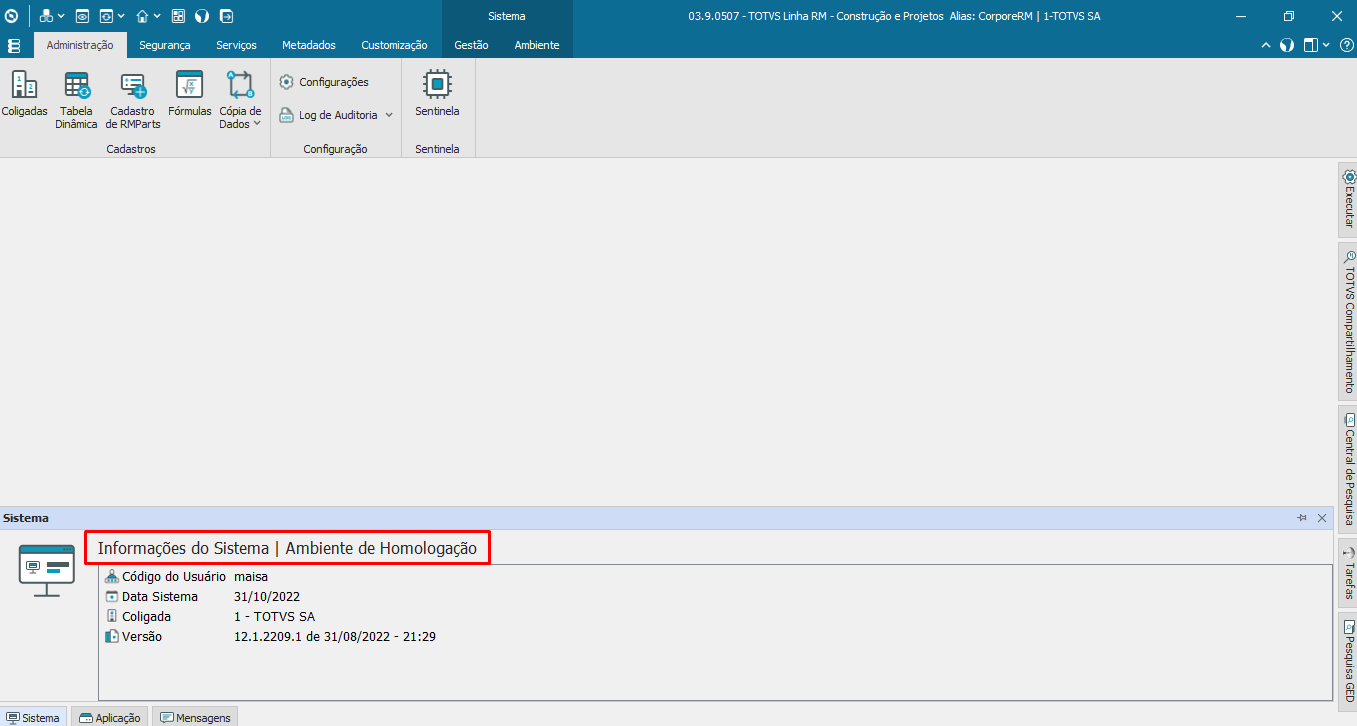
Task: Select the Administração ribbon tab
Action: (x=80, y=45)
